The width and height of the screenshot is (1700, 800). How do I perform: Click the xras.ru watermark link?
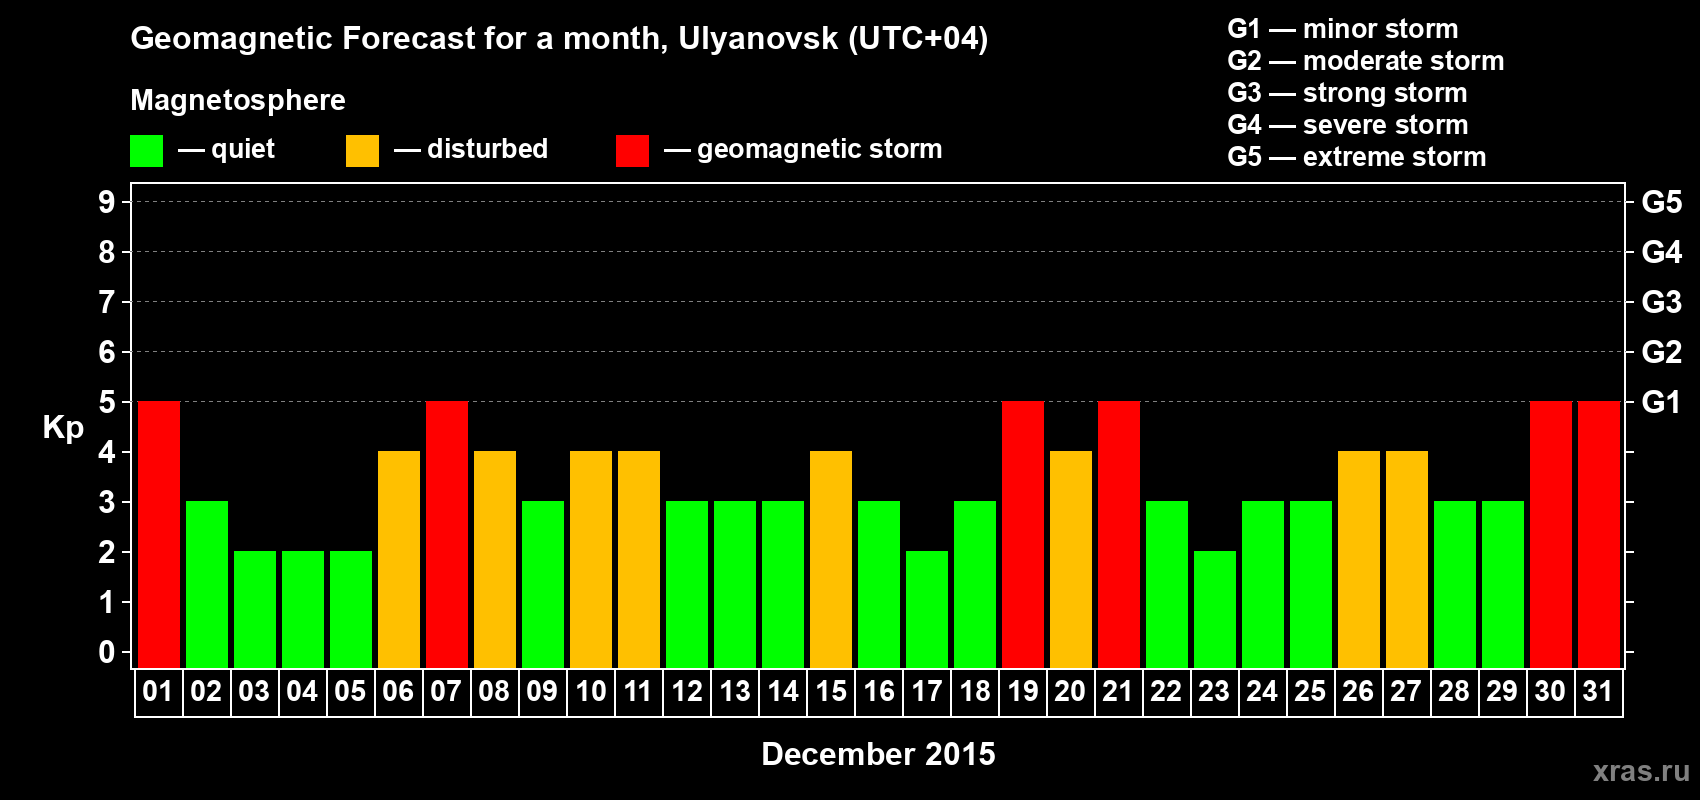pyautogui.click(x=1641, y=771)
